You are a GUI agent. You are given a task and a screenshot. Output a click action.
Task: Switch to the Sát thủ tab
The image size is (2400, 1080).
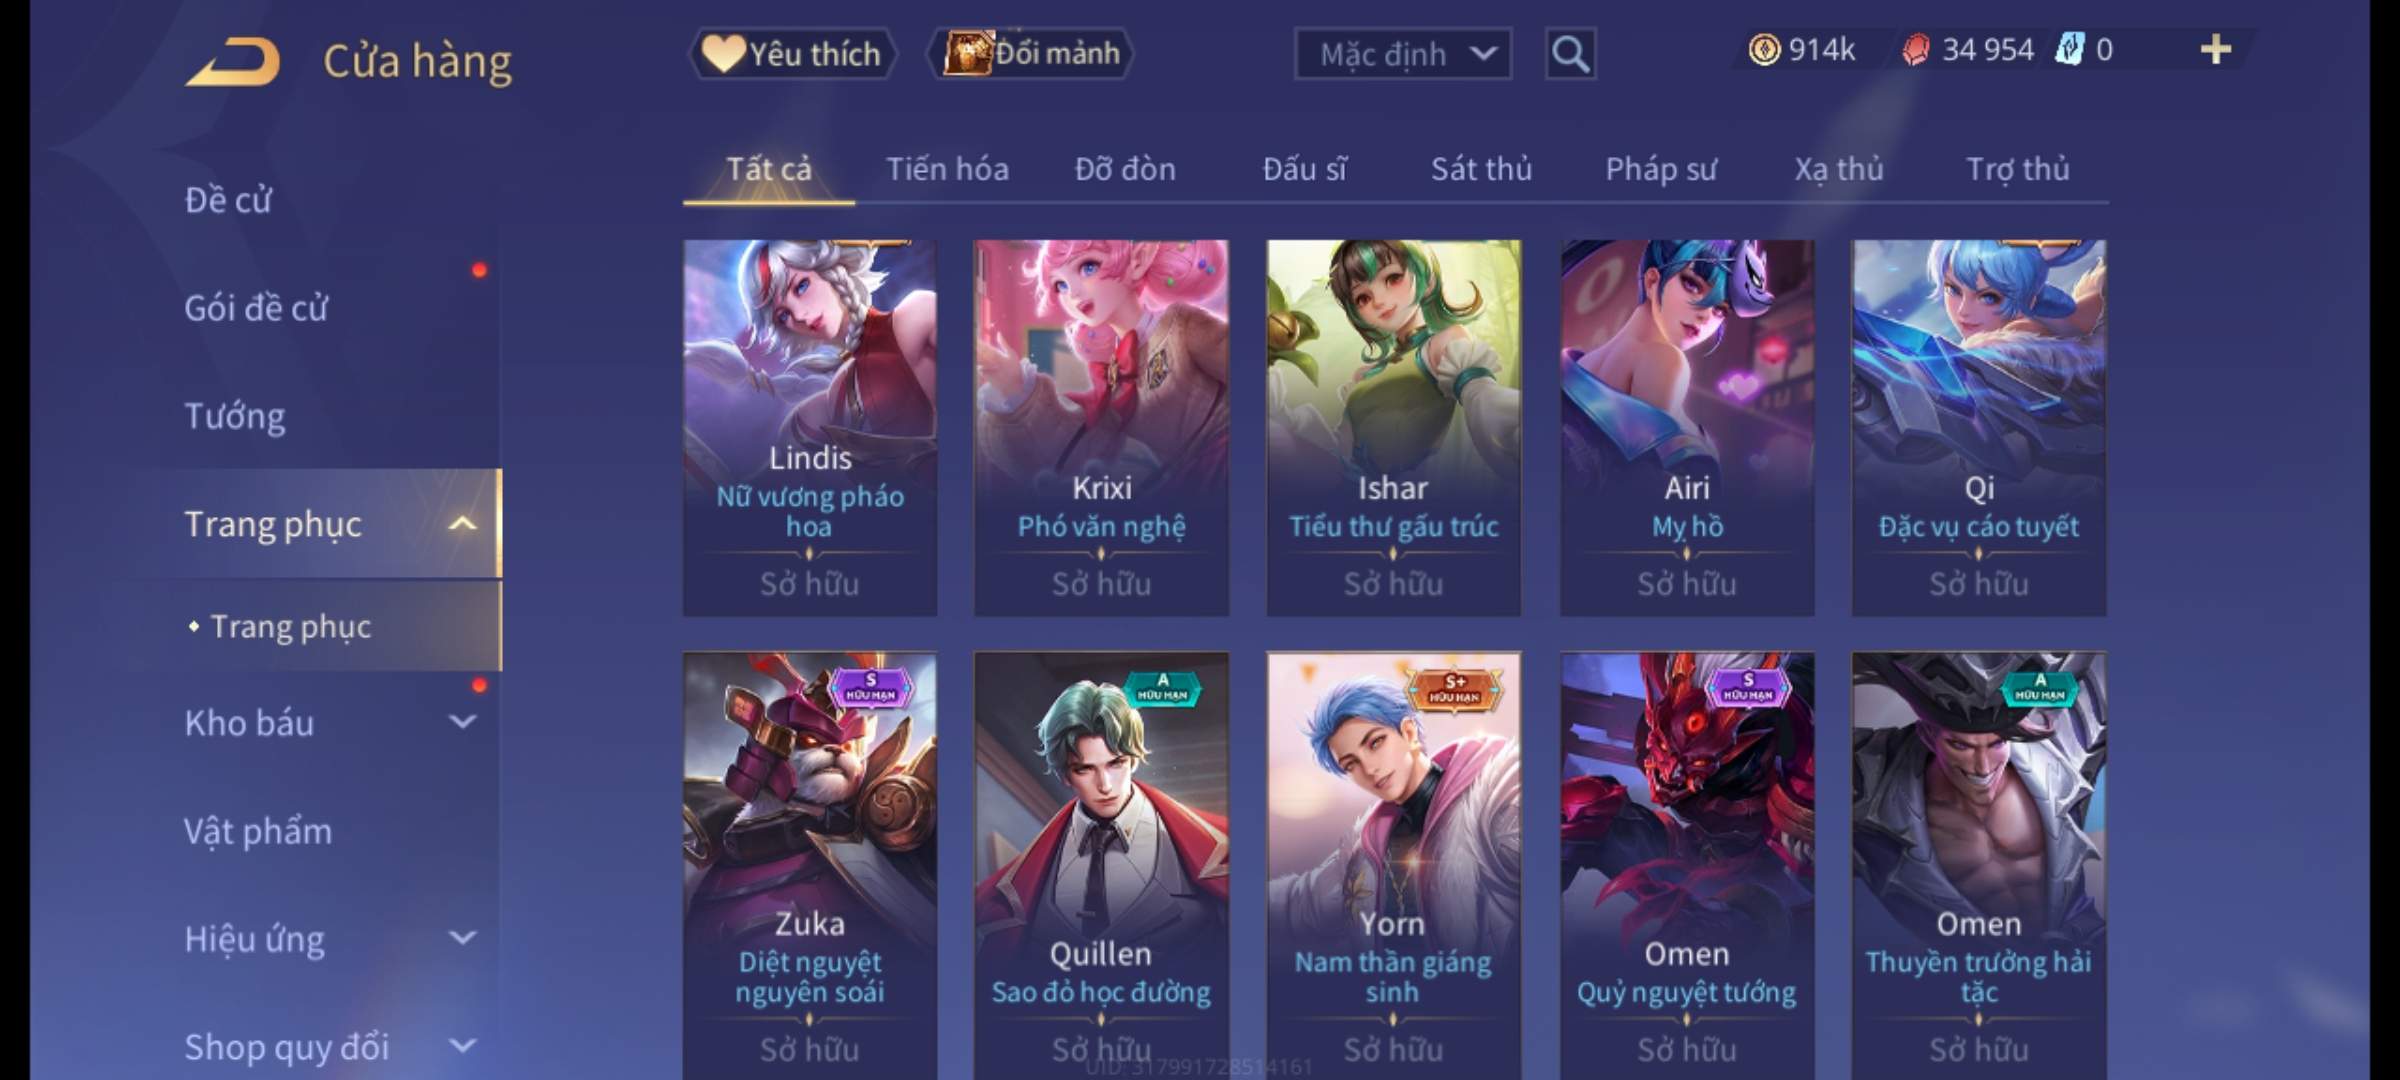[1481, 169]
